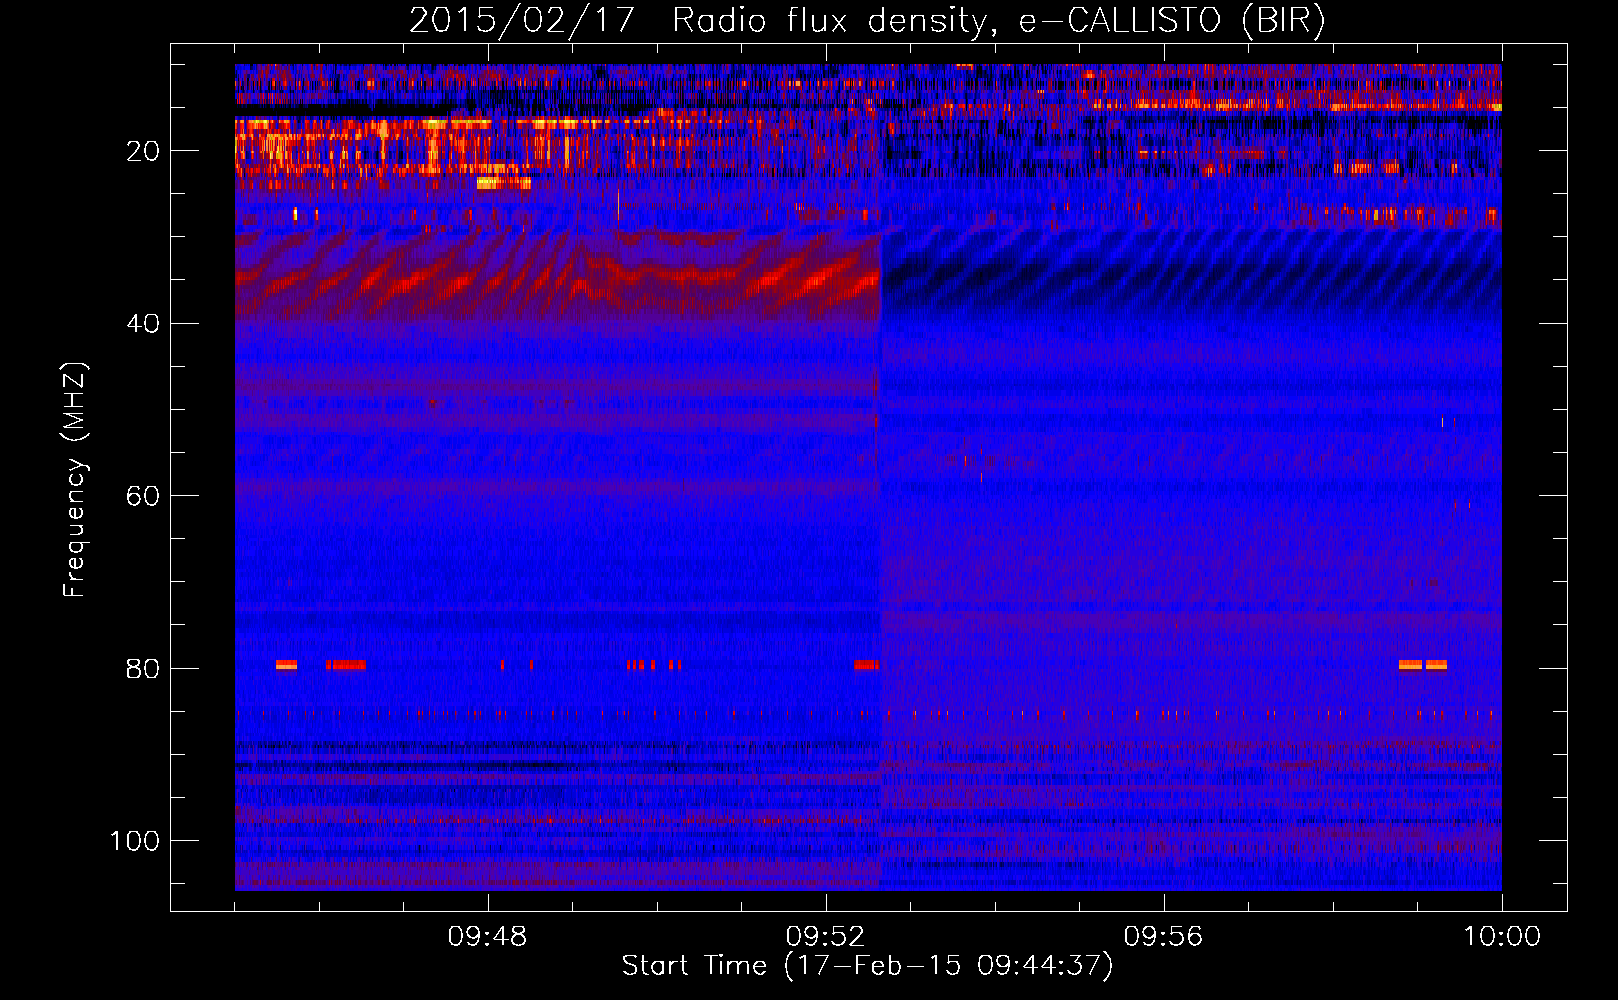Click the 09:56 time tick label
The image size is (1618, 1000).
click(1163, 937)
